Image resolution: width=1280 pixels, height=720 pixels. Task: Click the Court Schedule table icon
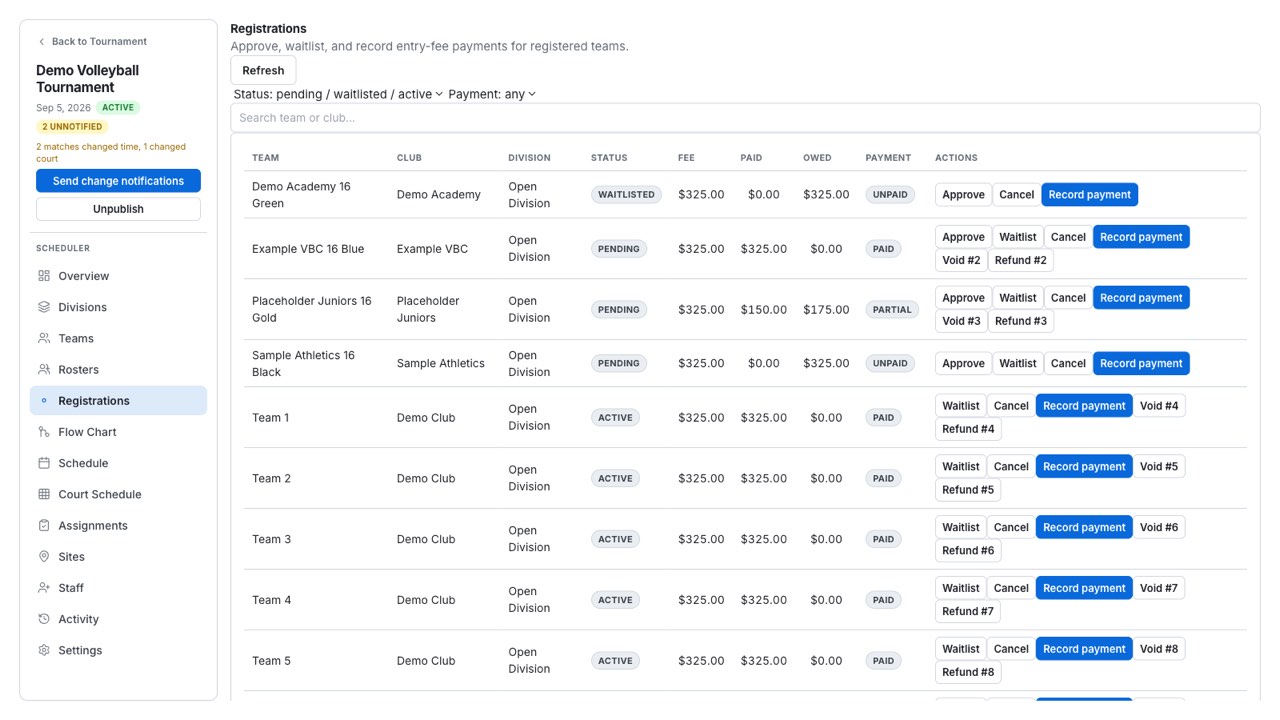[x=44, y=494]
